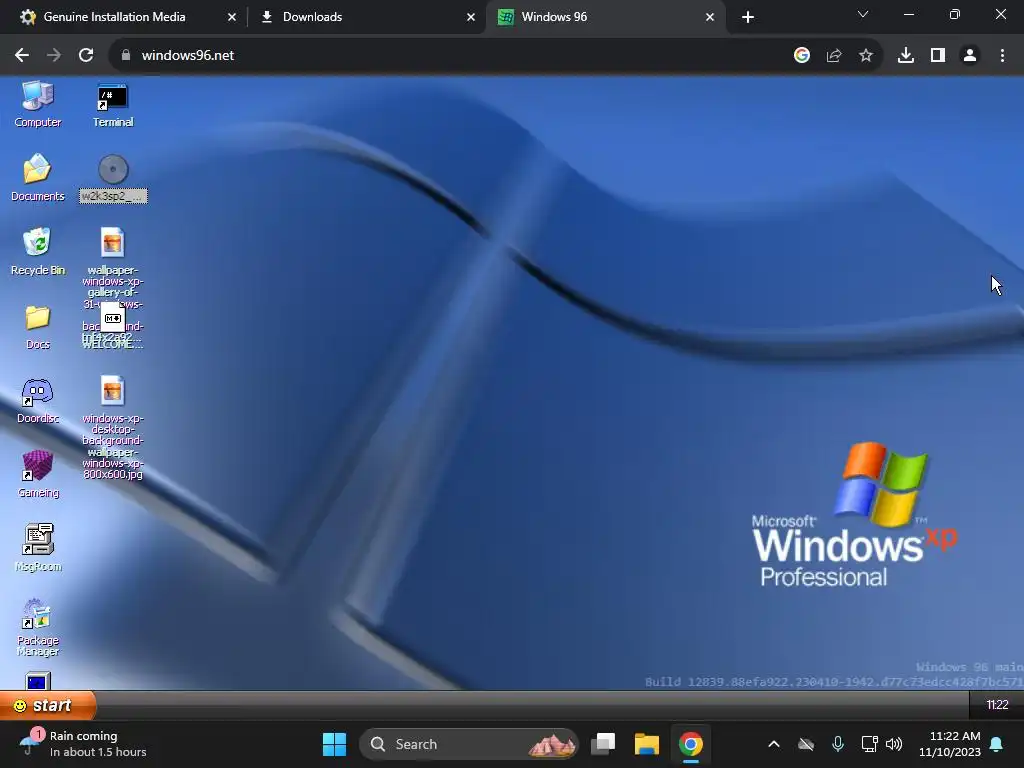
Task: Go forward in browser history
Action: click(54, 56)
